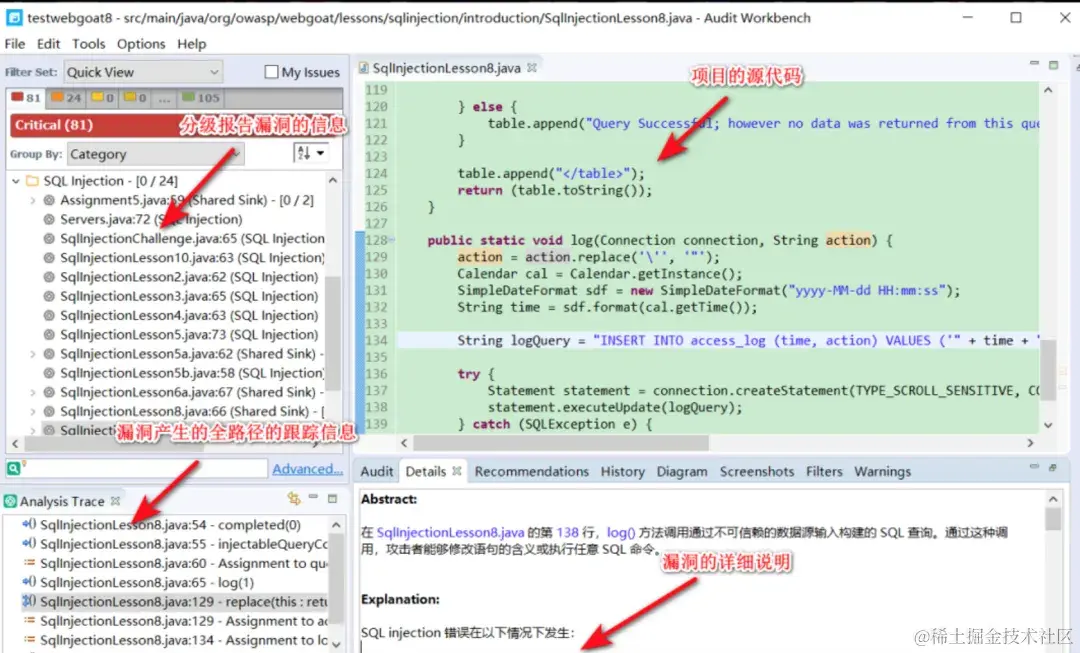Click the SQL Injection folder icon

click(x=32, y=181)
